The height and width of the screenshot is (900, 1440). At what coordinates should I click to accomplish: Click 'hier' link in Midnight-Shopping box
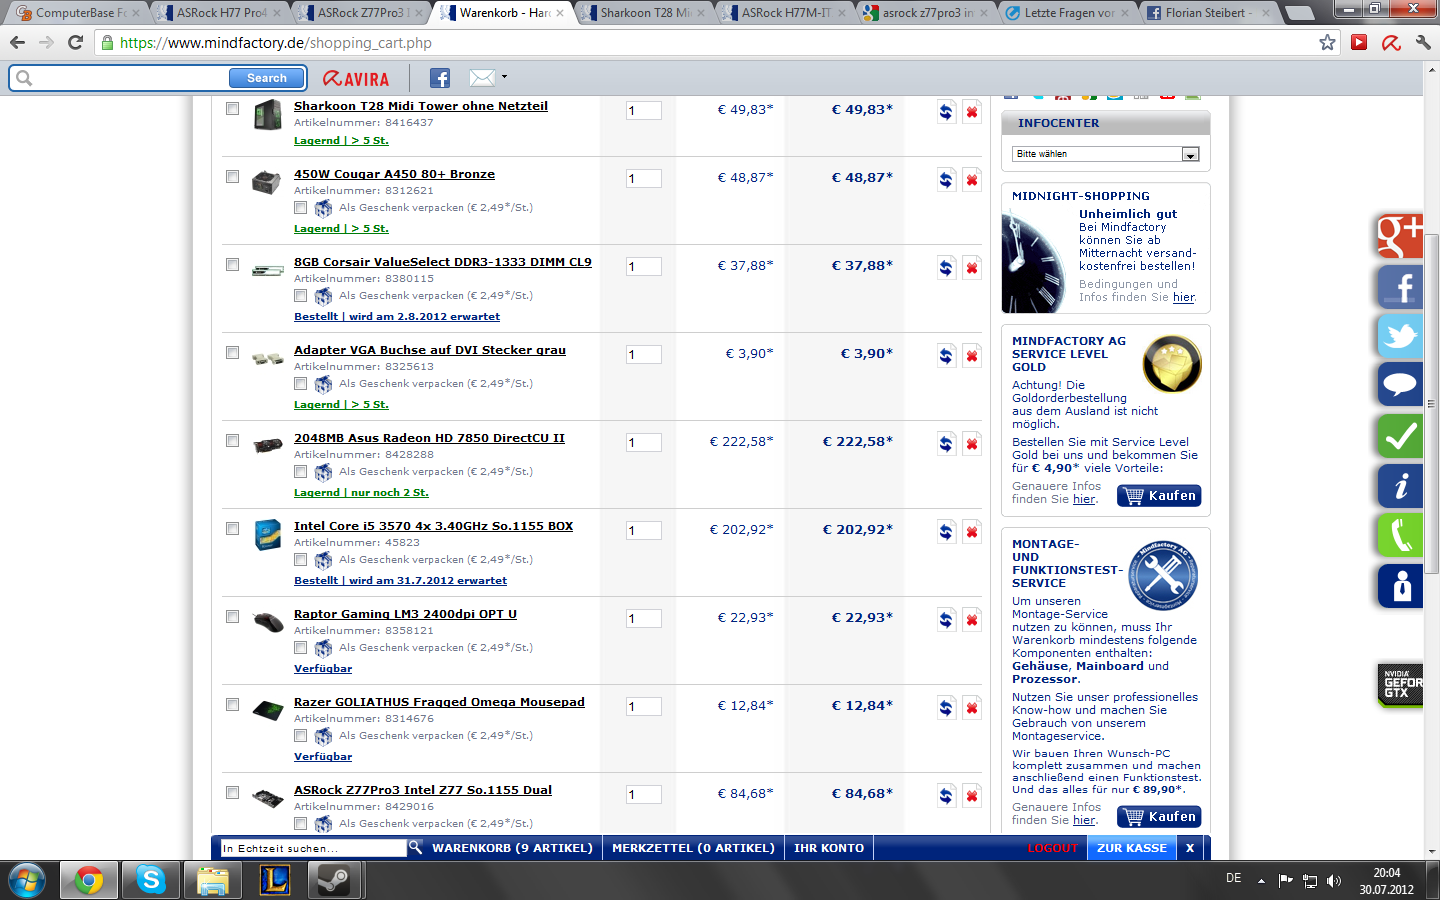coord(1184,297)
